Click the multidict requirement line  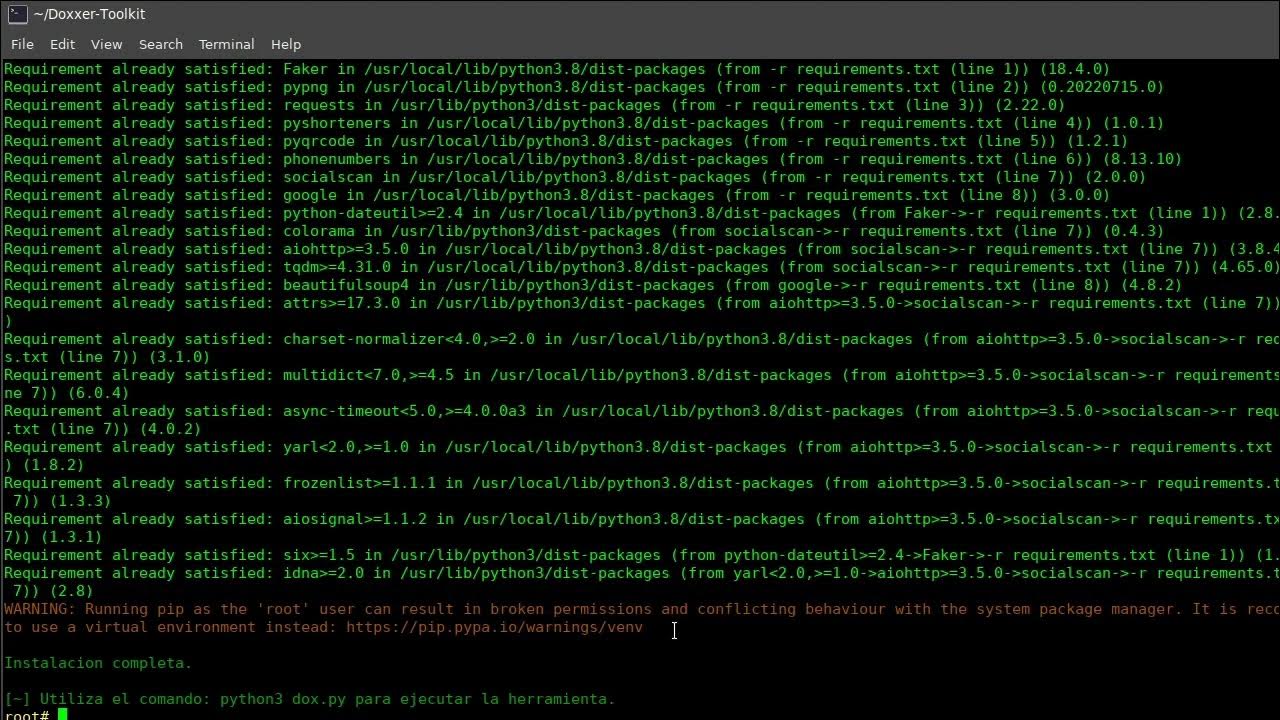click(640, 384)
